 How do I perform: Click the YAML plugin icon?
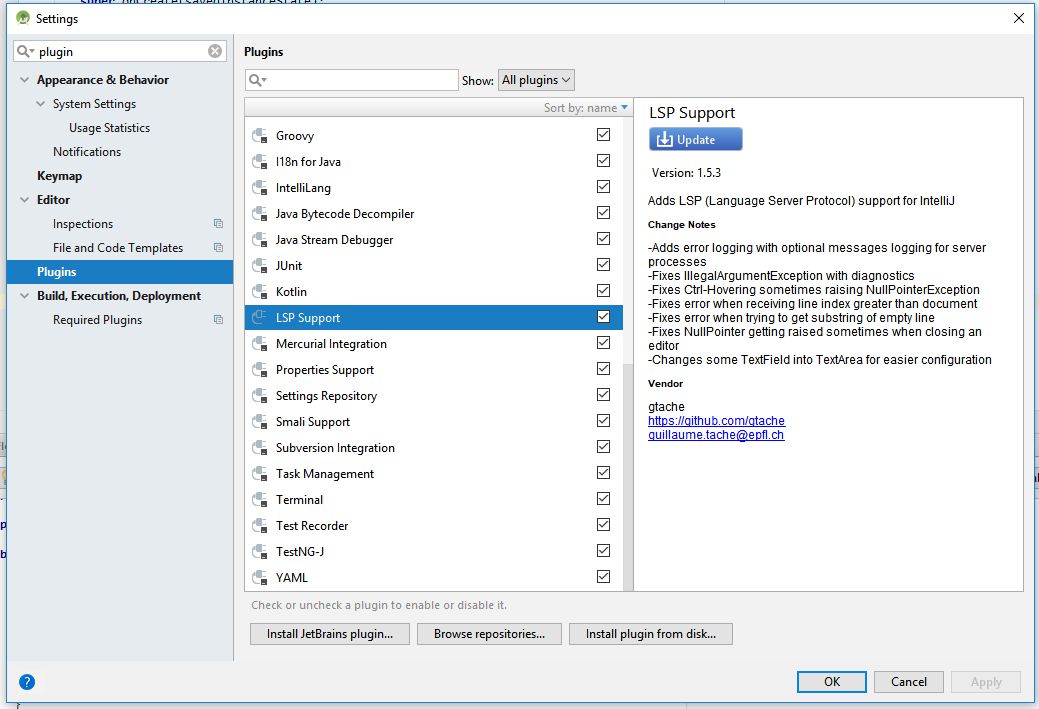tap(260, 577)
